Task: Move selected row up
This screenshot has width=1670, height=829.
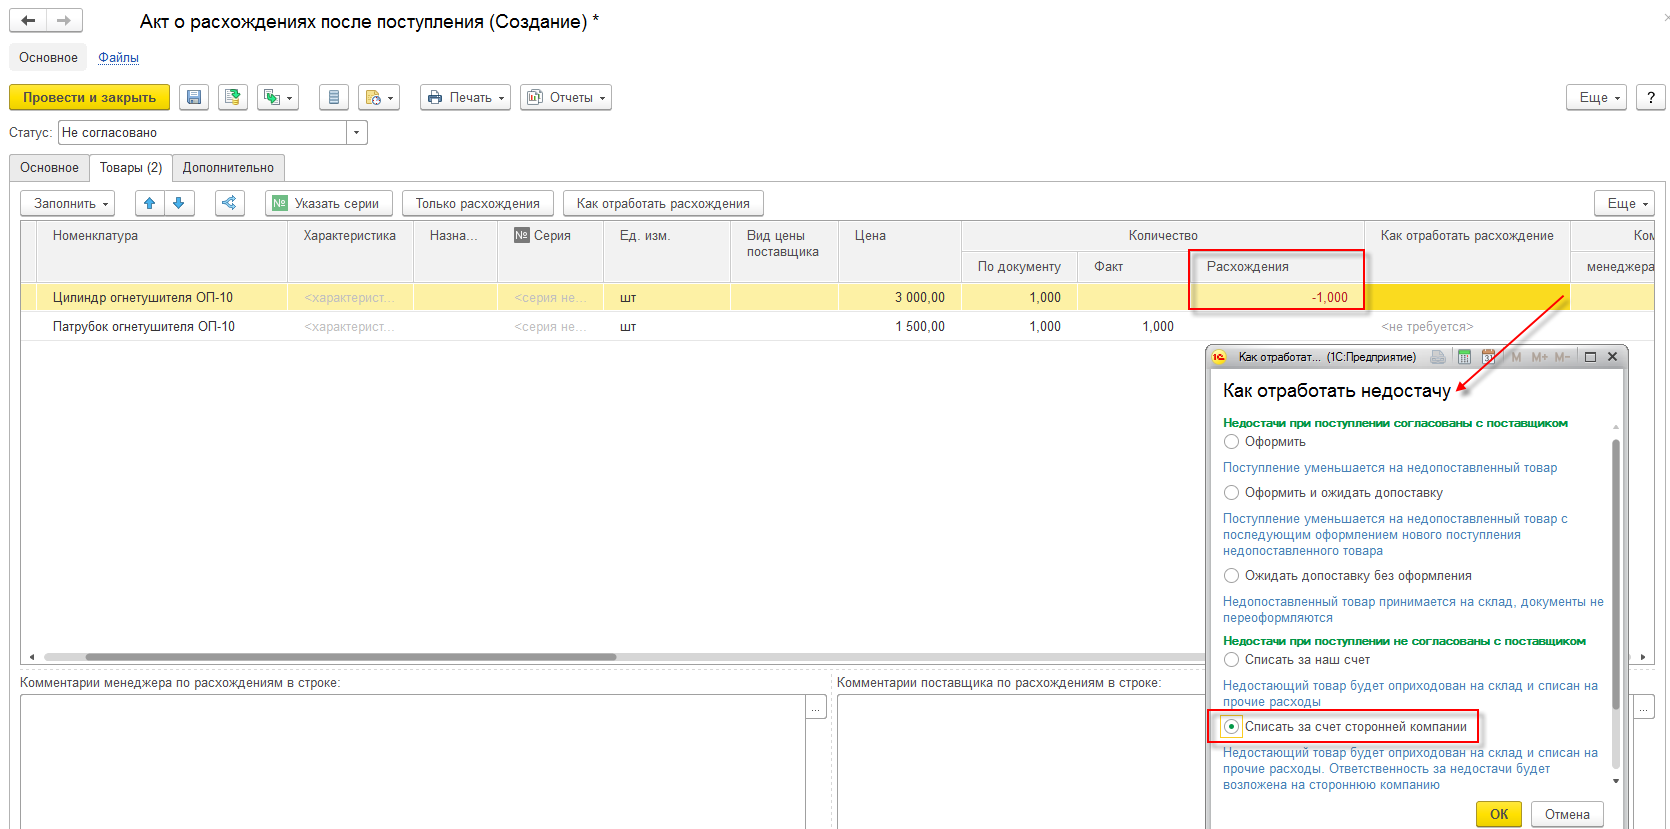Action: pyautogui.click(x=150, y=203)
